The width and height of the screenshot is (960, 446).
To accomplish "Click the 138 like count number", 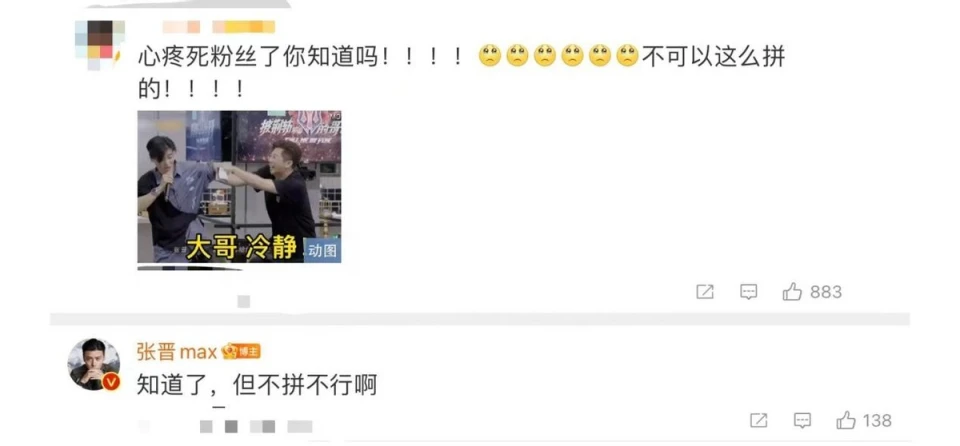I will (x=877, y=420).
